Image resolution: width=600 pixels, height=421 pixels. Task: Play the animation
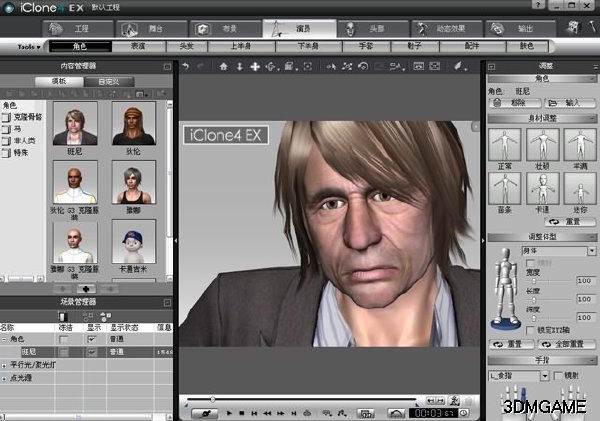coord(229,413)
